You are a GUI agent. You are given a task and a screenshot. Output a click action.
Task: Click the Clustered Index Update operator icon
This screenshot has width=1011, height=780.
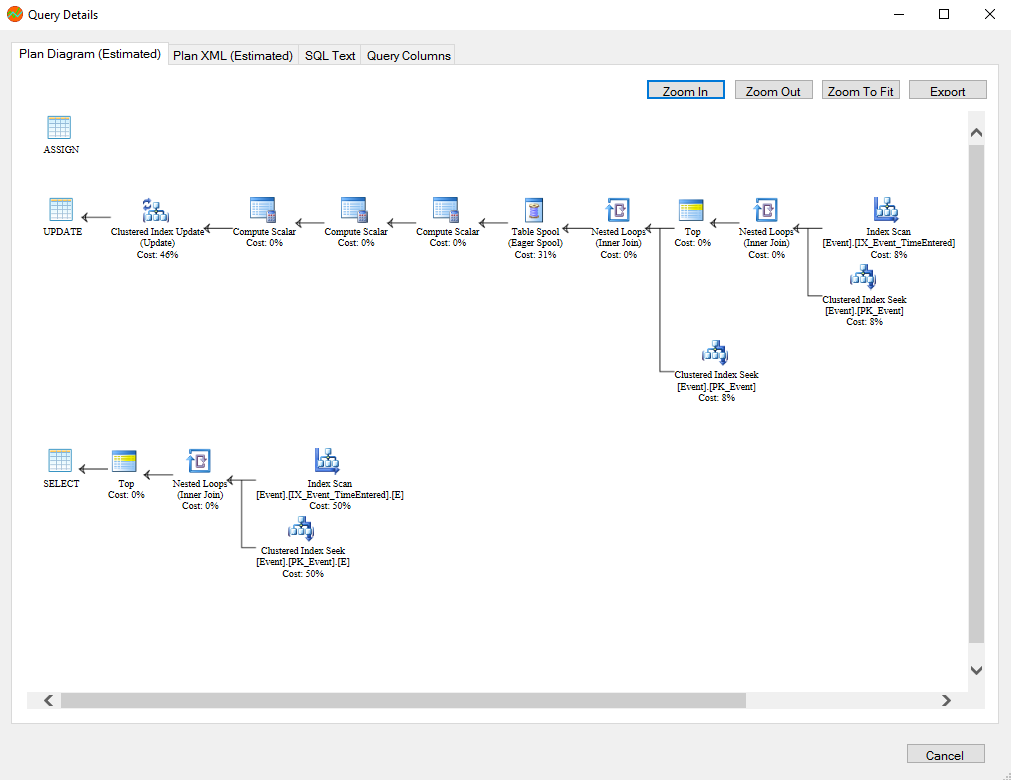[x=155, y=210]
